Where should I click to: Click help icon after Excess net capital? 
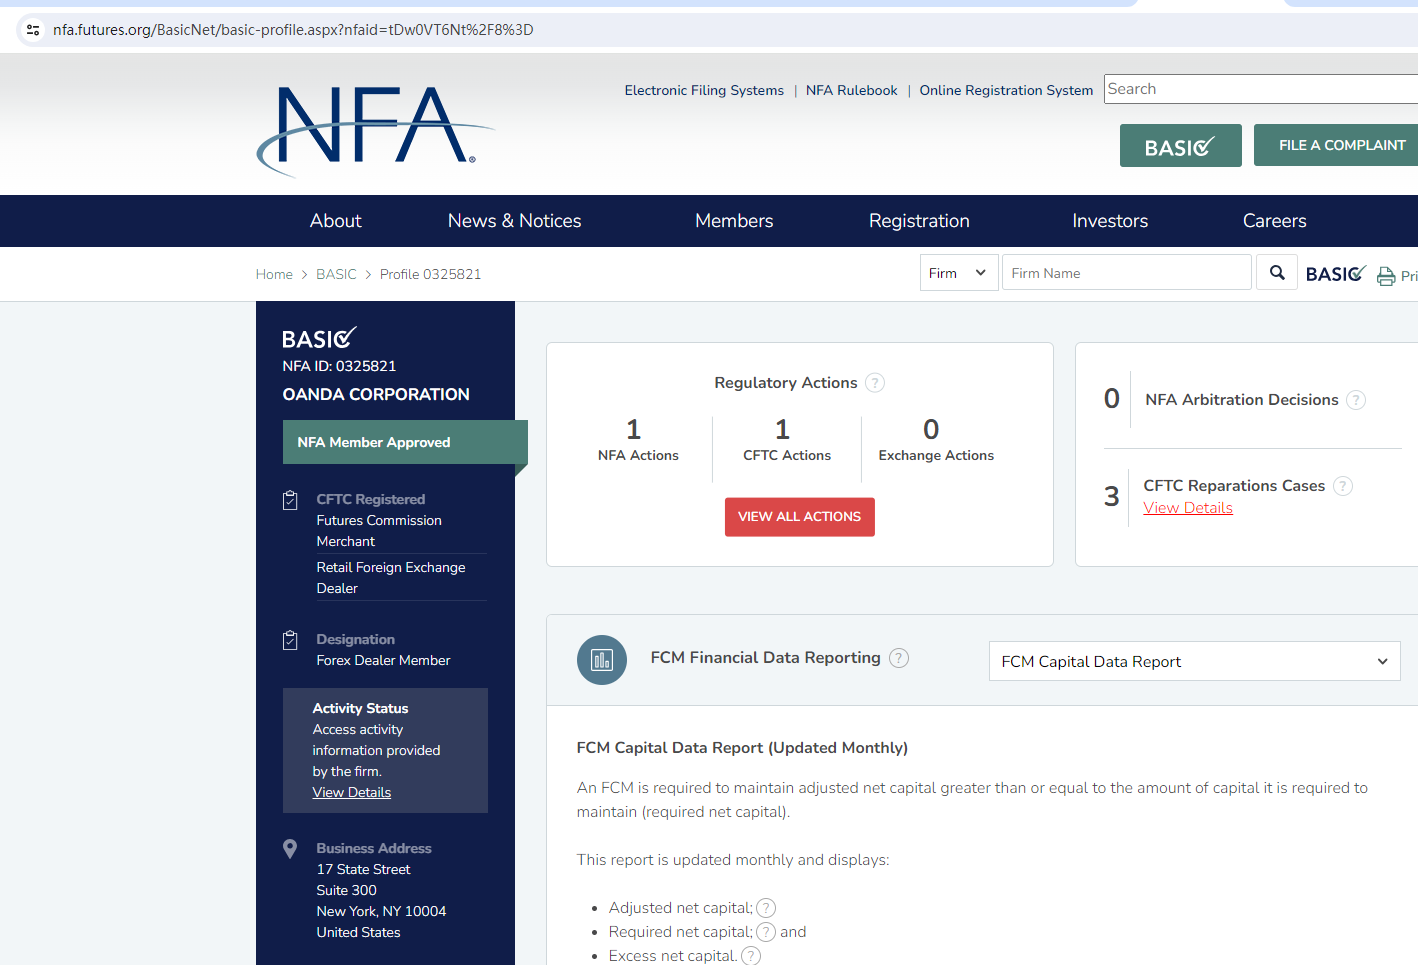[x=751, y=956]
